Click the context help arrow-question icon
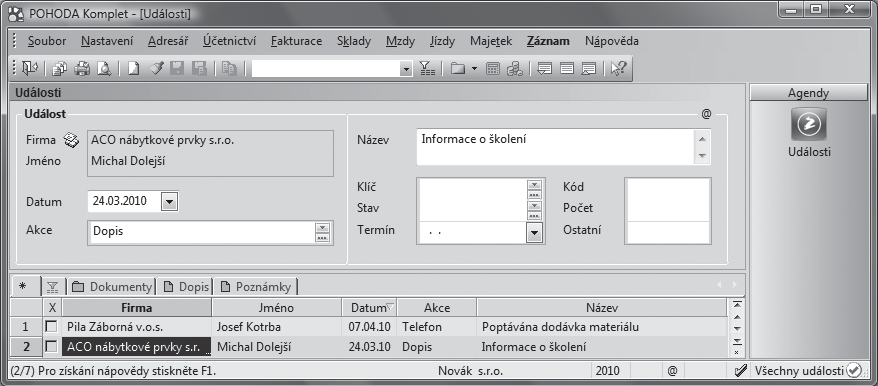Image resolution: width=878 pixels, height=386 pixels. pos(618,68)
